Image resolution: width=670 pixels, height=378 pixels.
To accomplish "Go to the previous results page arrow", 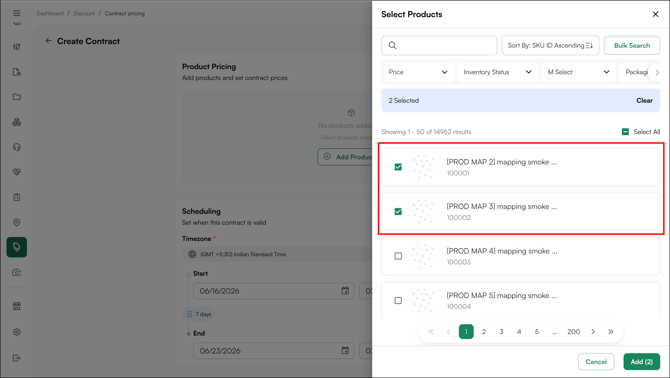I will click(x=449, y=331).
